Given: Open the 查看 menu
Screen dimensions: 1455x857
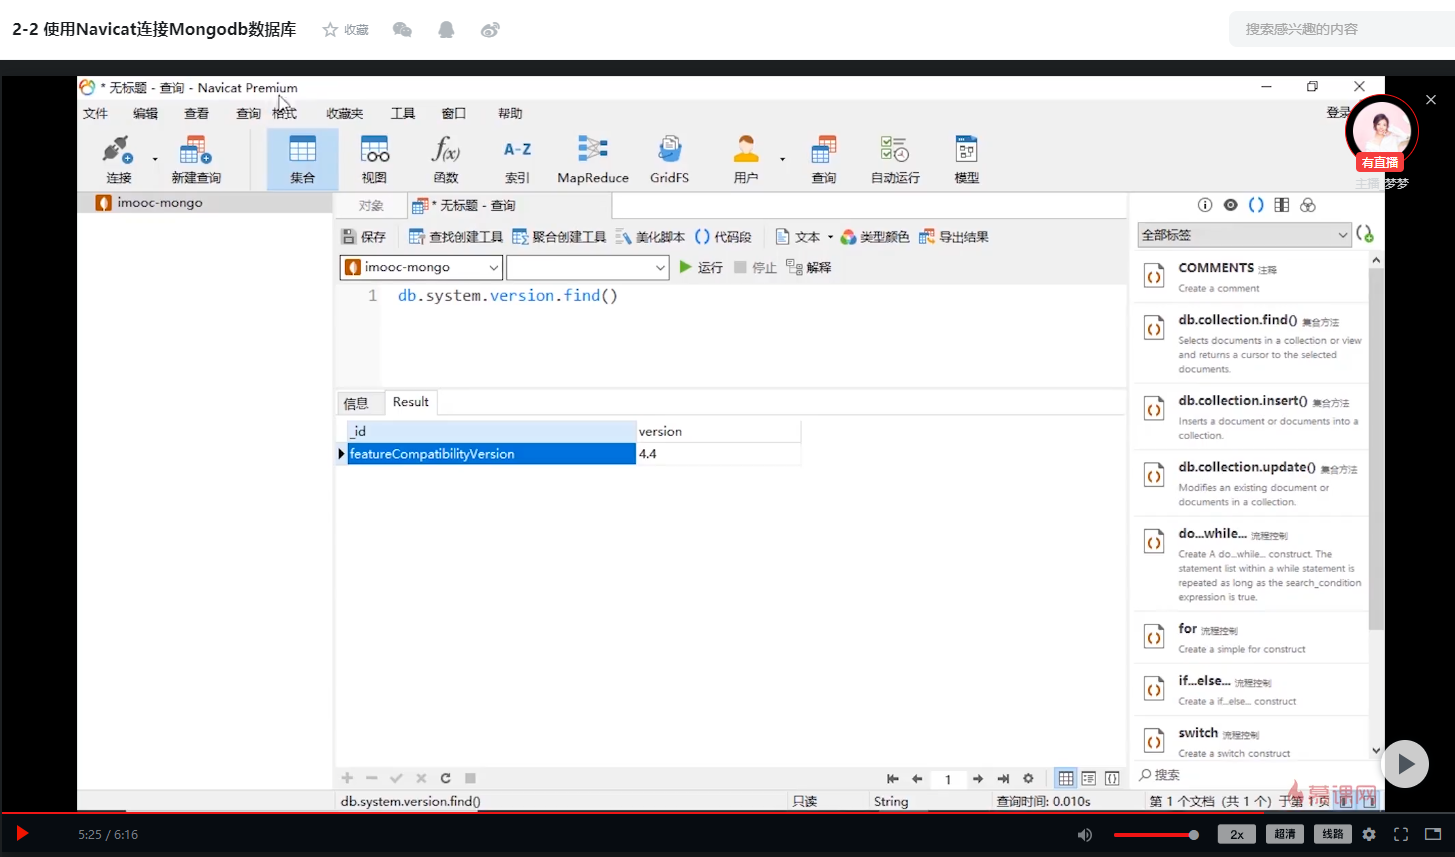Looking at the screenshot, I should [197, 113].
